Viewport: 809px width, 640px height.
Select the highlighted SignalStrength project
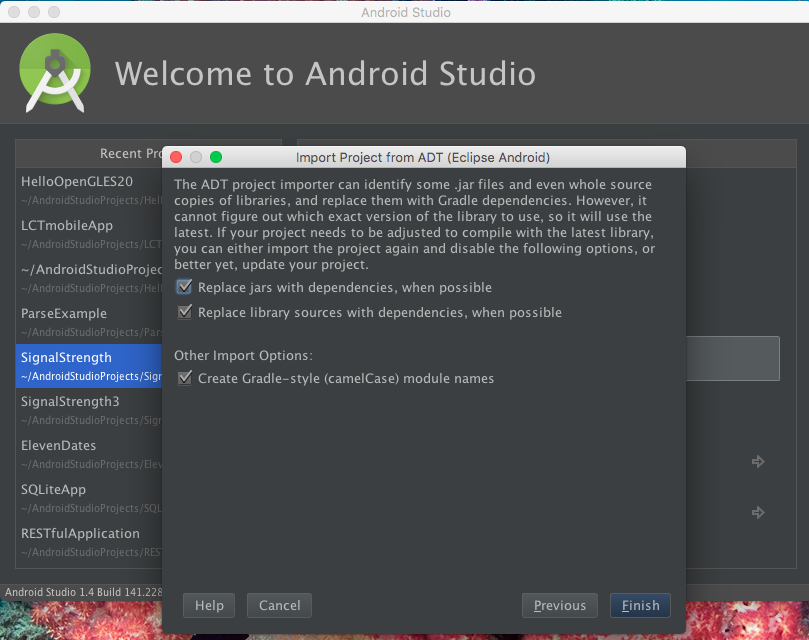click(x=89, y=366)
